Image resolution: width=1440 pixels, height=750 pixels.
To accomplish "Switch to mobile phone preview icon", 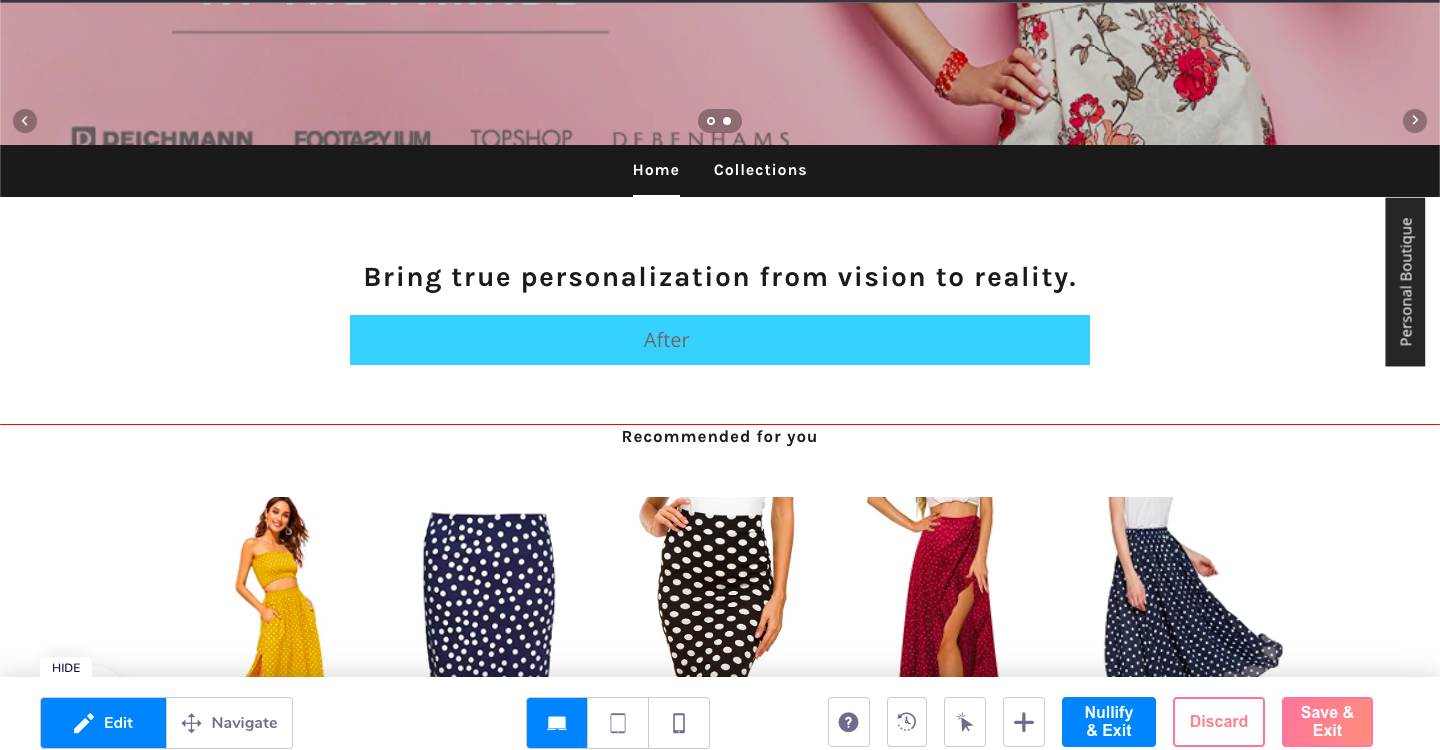I will click(x=679, y=723).
